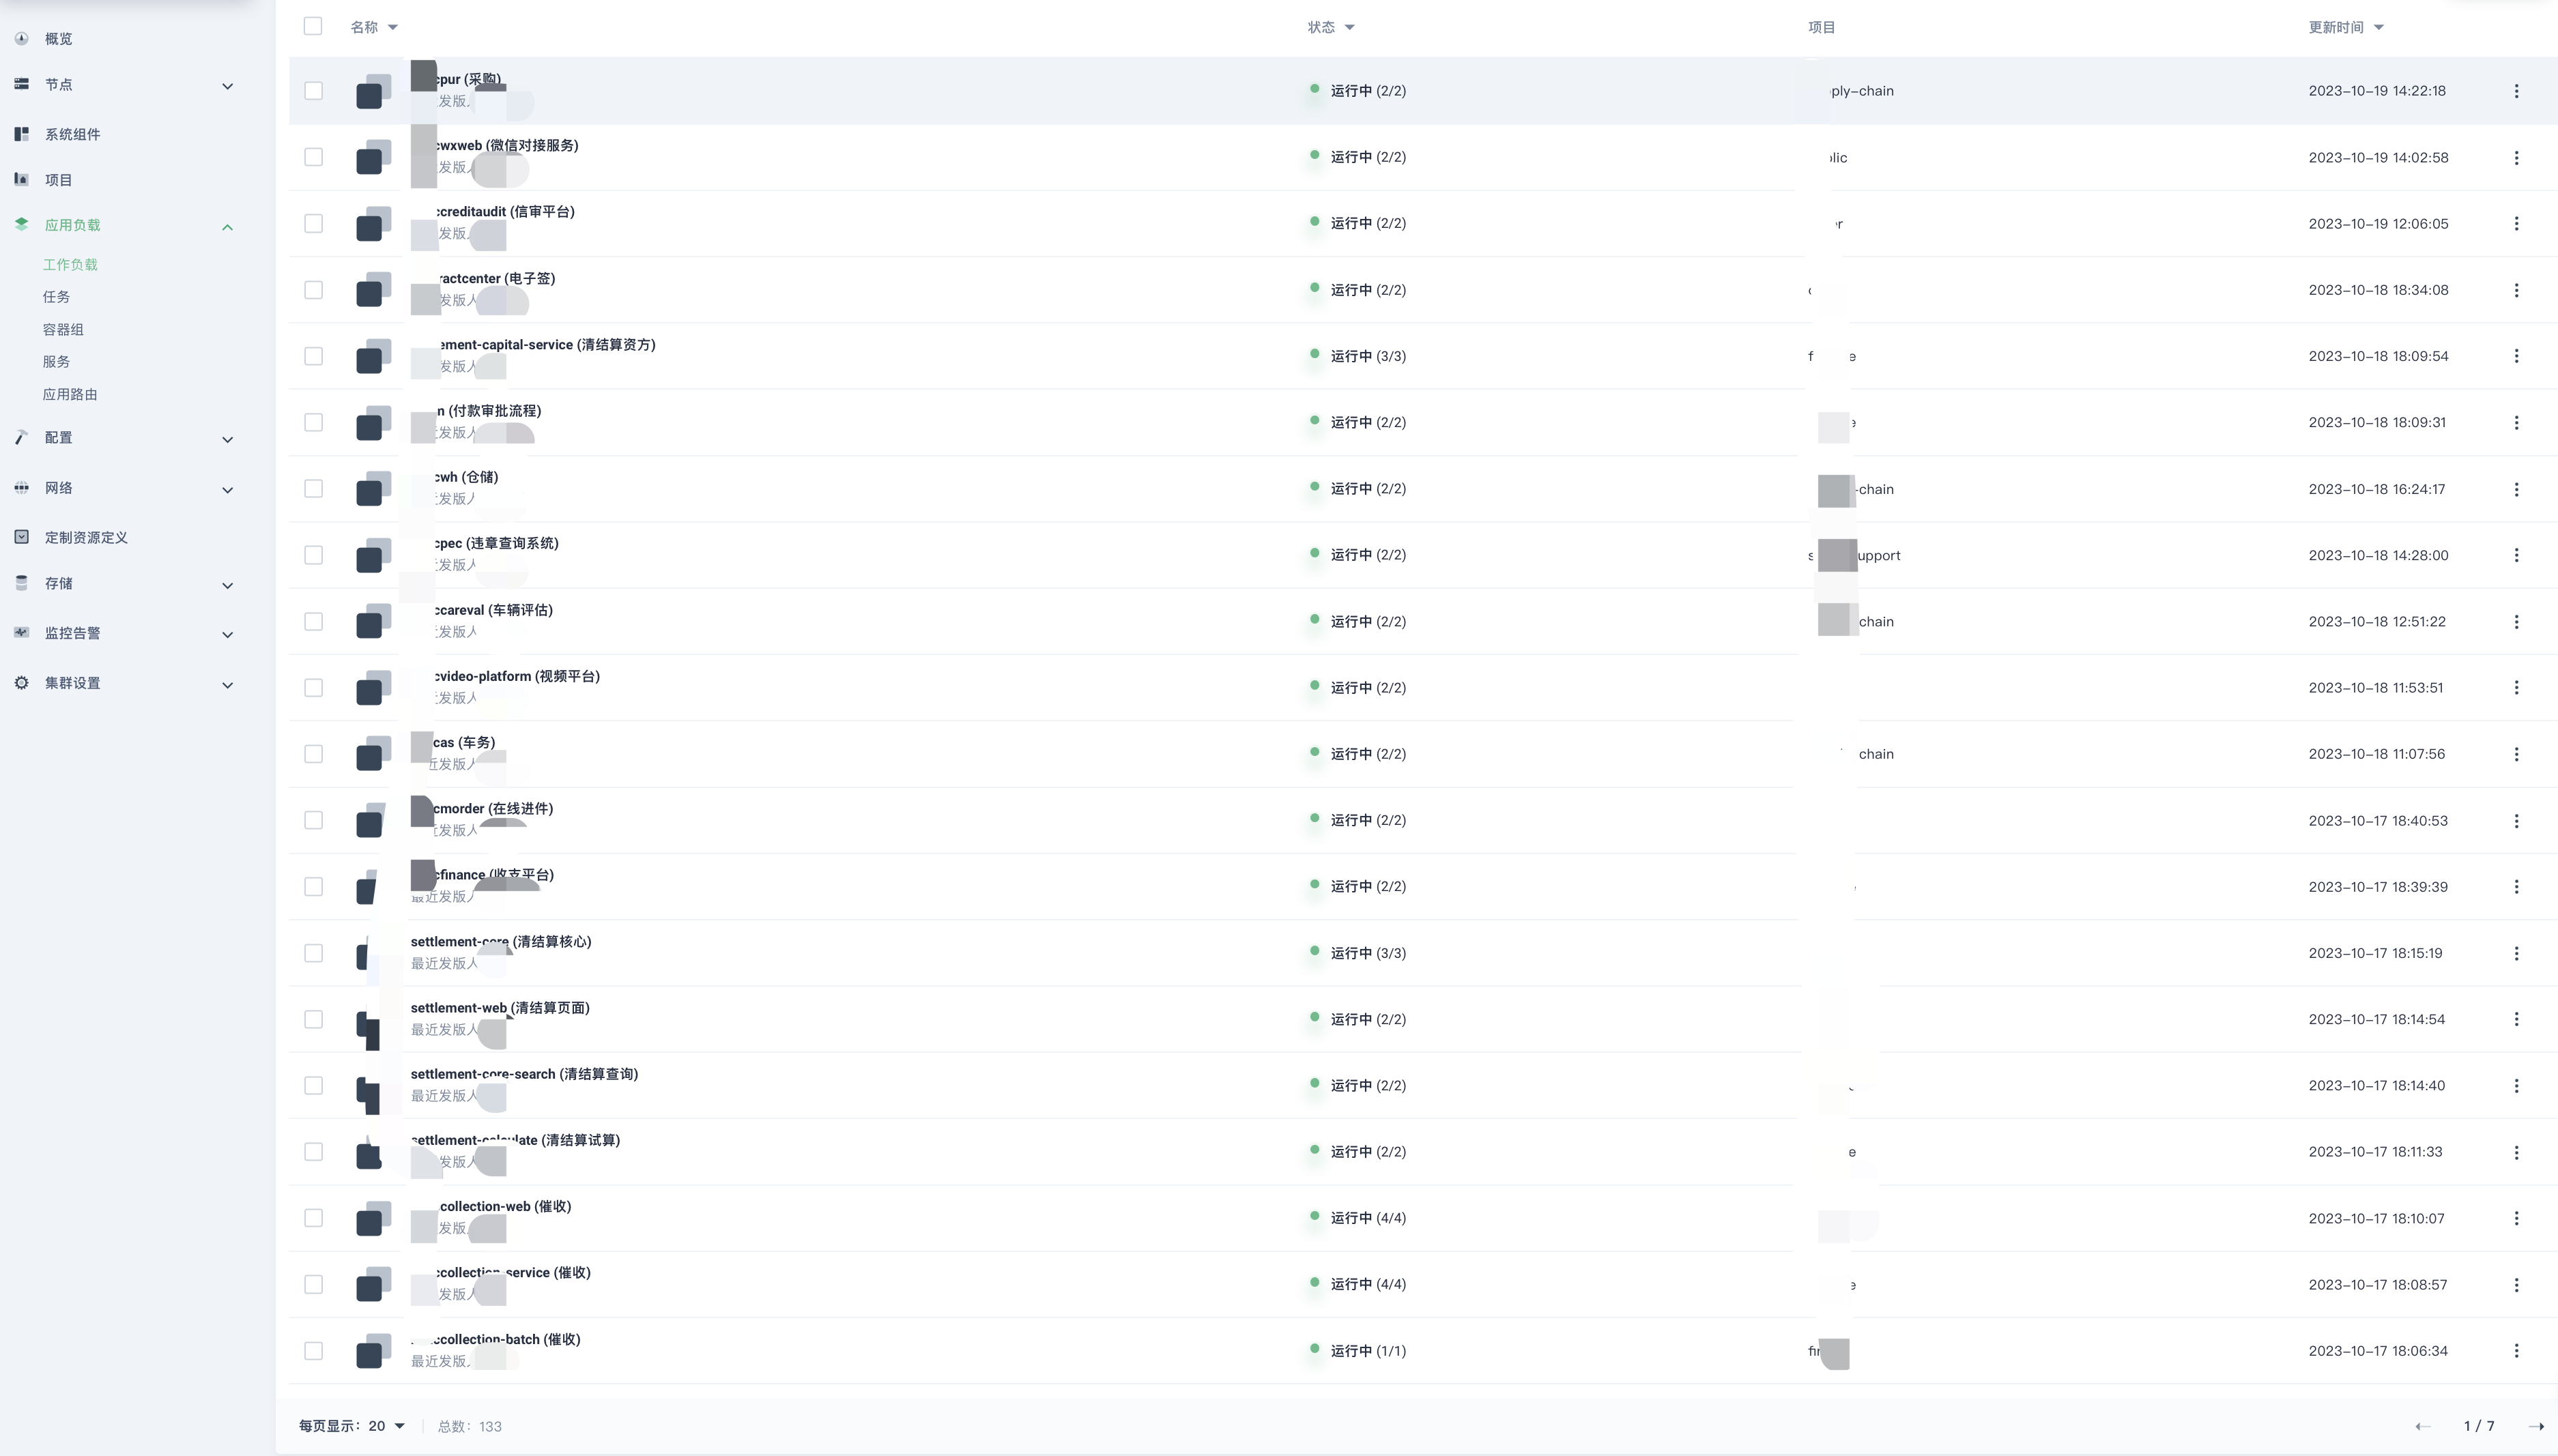Check the settlement-core-search row checkbox
The image size is (2558, 1456).
point(313,1085)
